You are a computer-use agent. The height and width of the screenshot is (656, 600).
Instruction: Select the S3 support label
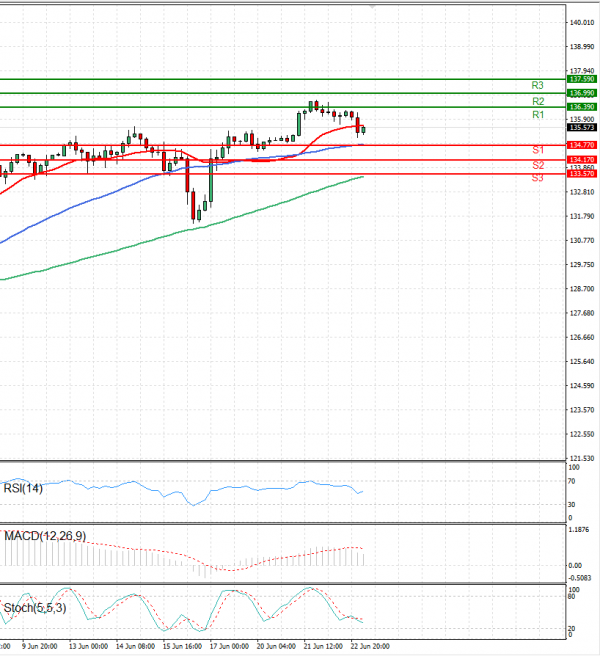pos(538,178)
